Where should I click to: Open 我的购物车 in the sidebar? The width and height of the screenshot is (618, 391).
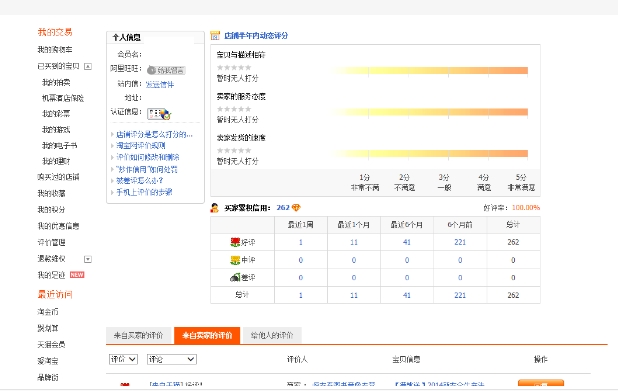pyautogui.click(x=55, y=50)
